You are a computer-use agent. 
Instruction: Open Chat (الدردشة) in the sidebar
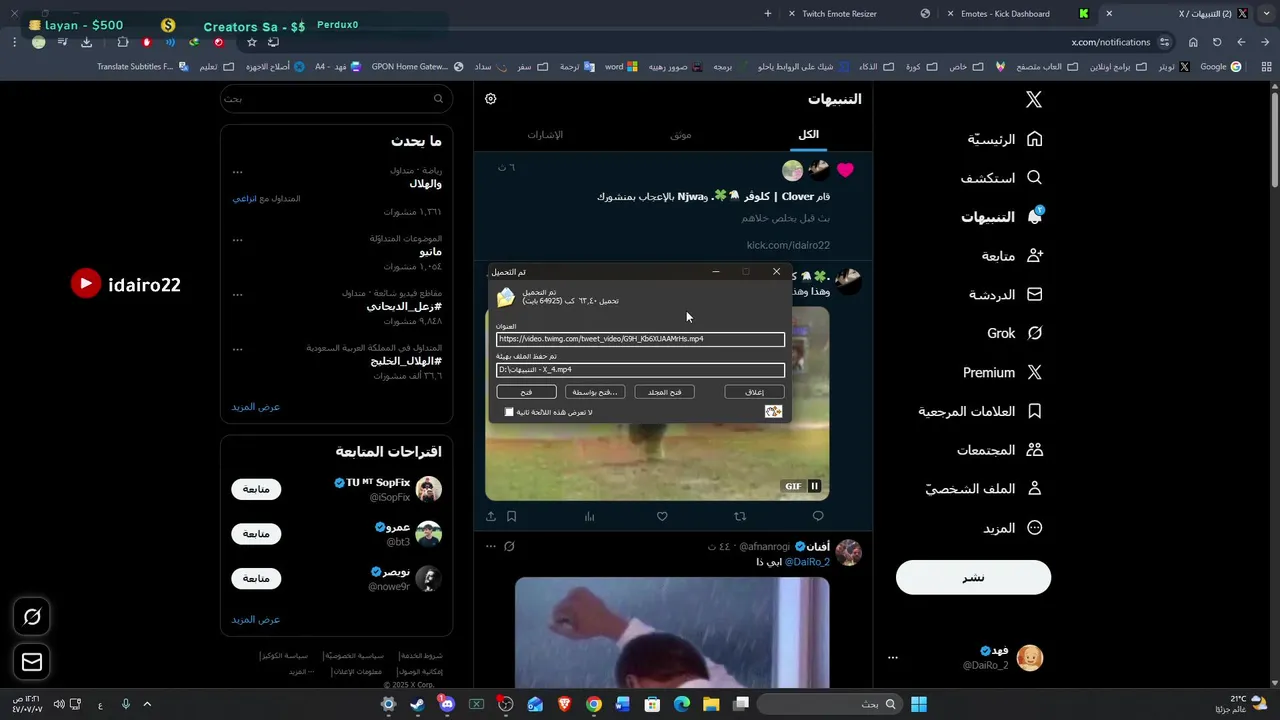pyautogui.click(x=1005, y=295)
